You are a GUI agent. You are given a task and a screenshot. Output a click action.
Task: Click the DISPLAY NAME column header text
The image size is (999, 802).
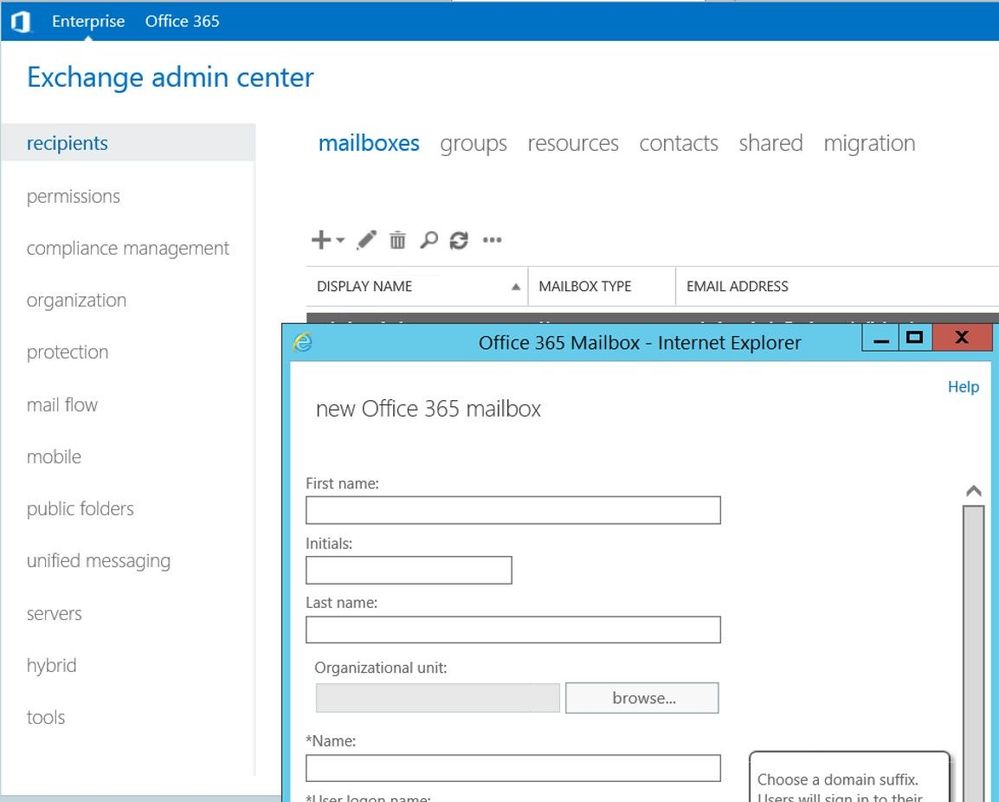364,287
